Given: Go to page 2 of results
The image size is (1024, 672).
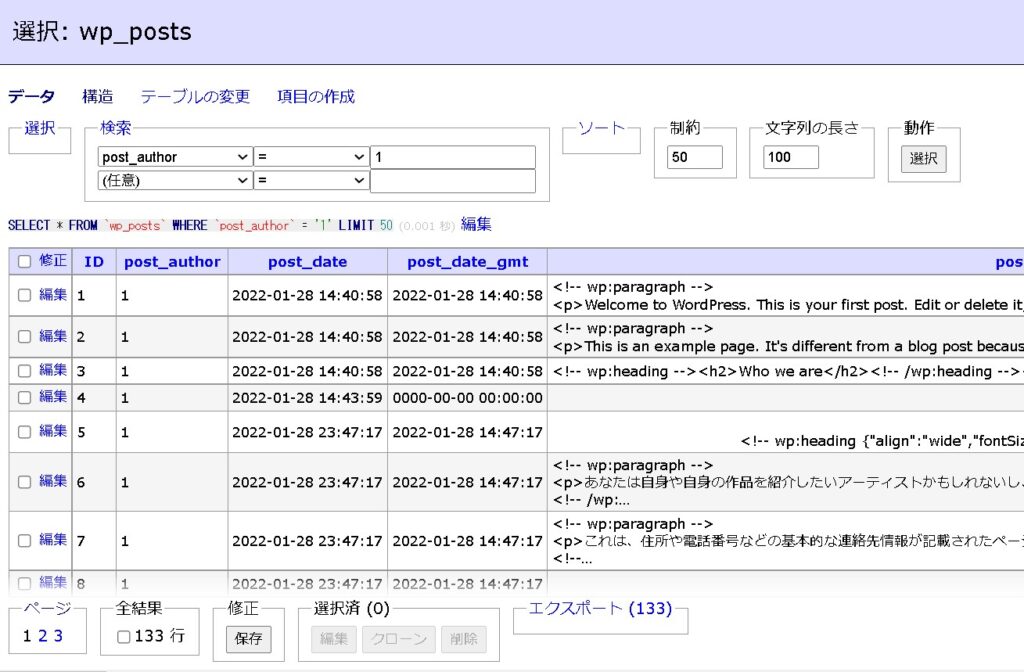Looking at the screenshot, I should [43, 636].
